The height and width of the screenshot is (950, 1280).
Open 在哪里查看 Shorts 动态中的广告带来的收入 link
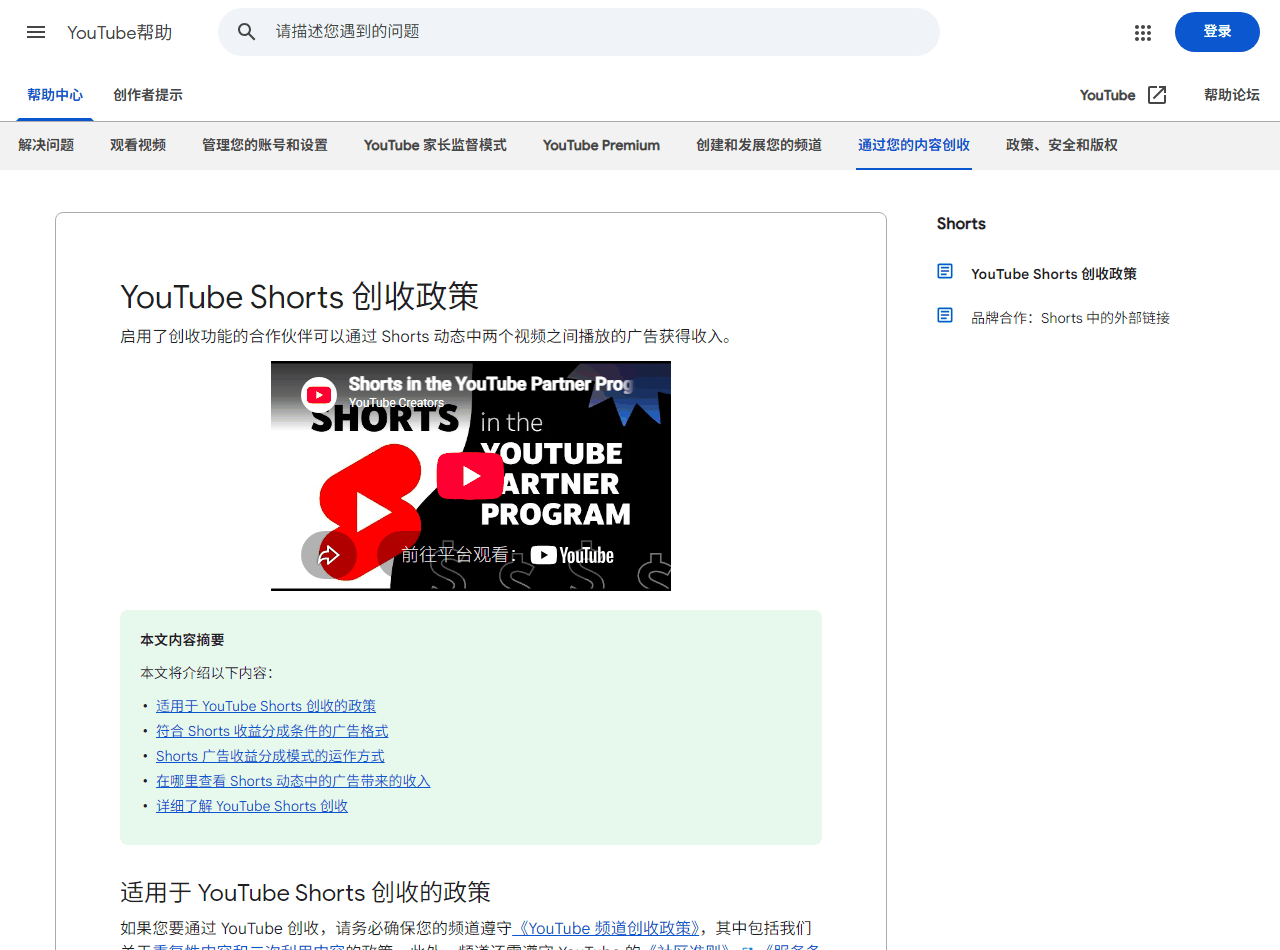[x=293, y=781]
